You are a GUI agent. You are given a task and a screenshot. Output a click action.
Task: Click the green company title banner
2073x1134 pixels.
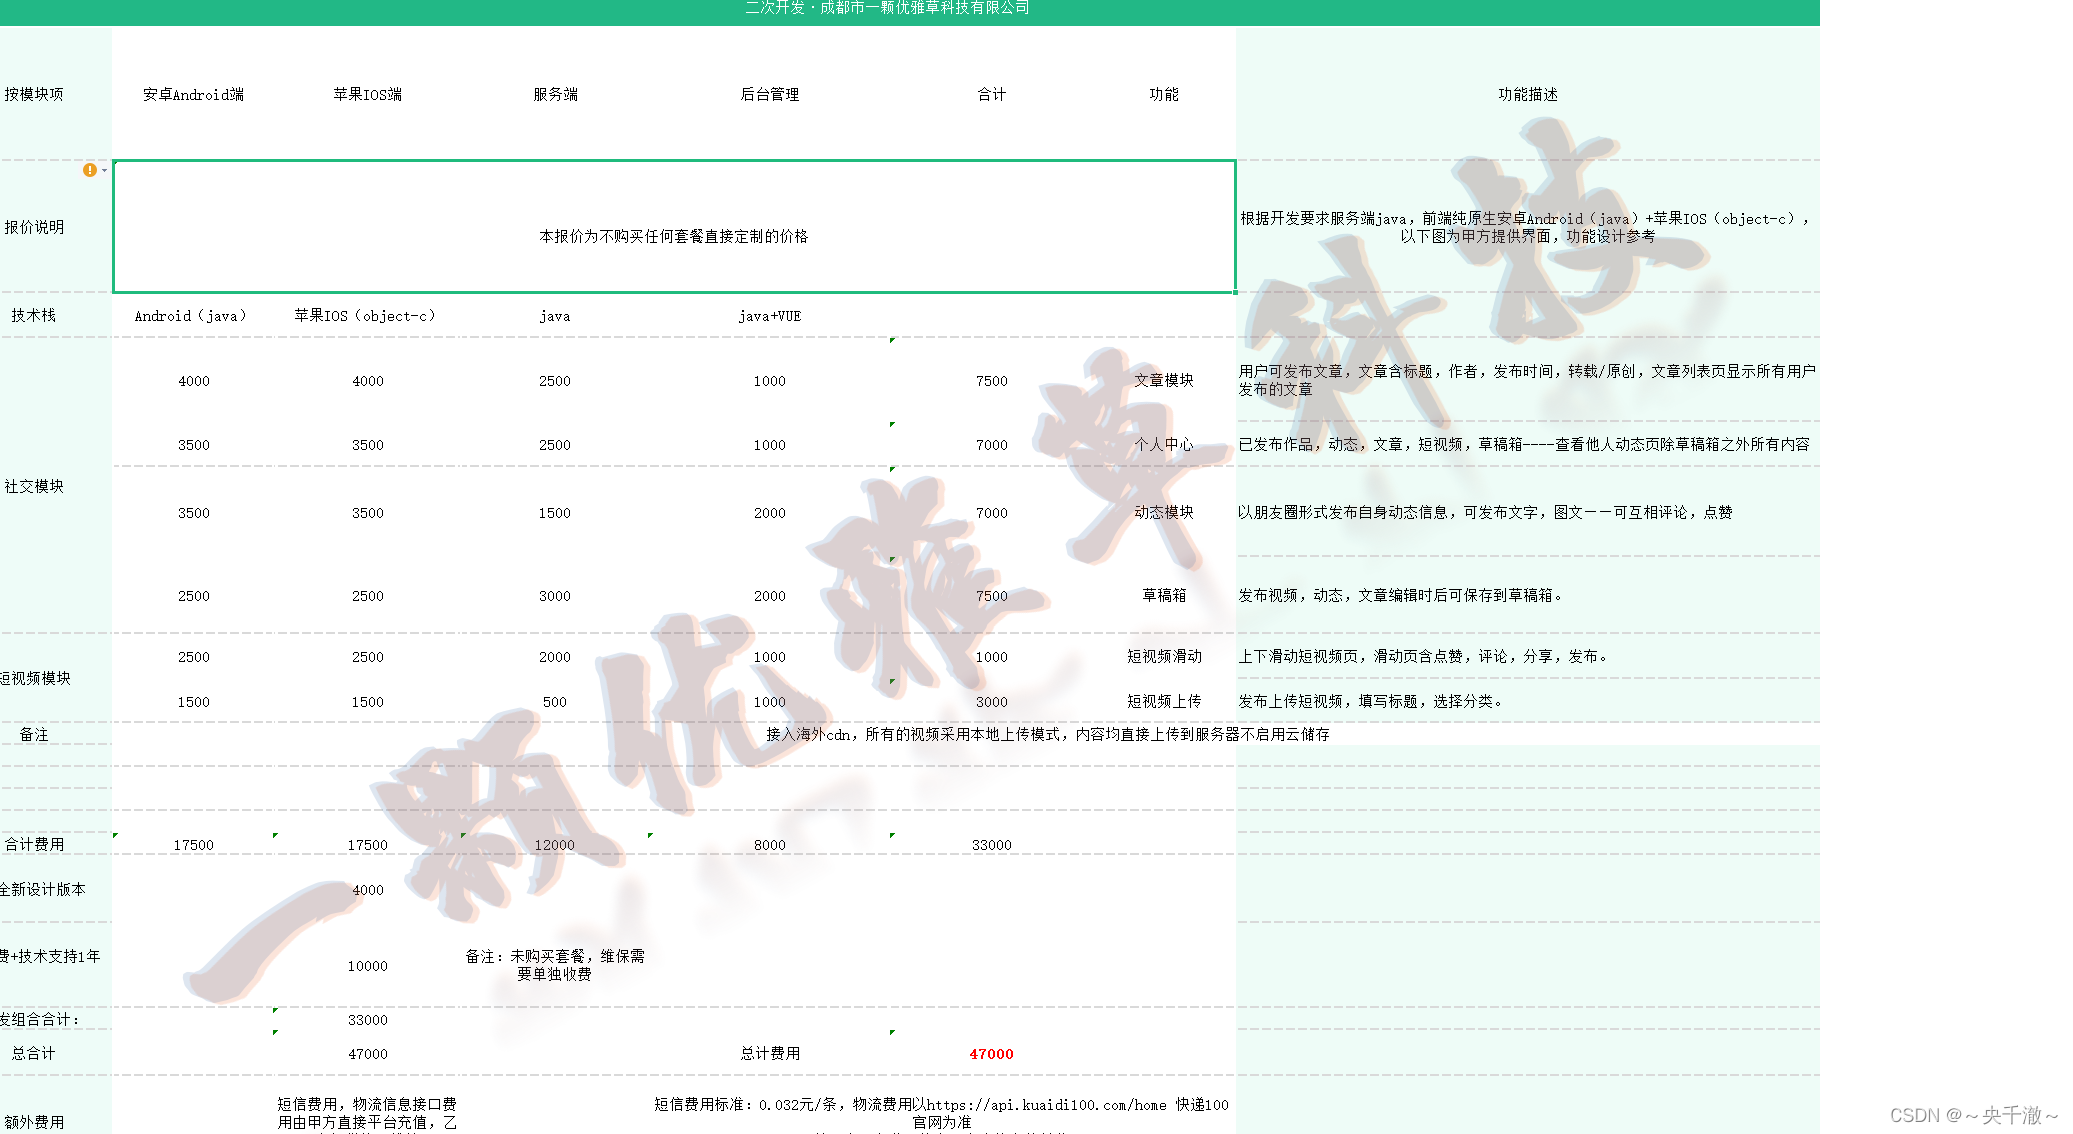tap(886, 9)
